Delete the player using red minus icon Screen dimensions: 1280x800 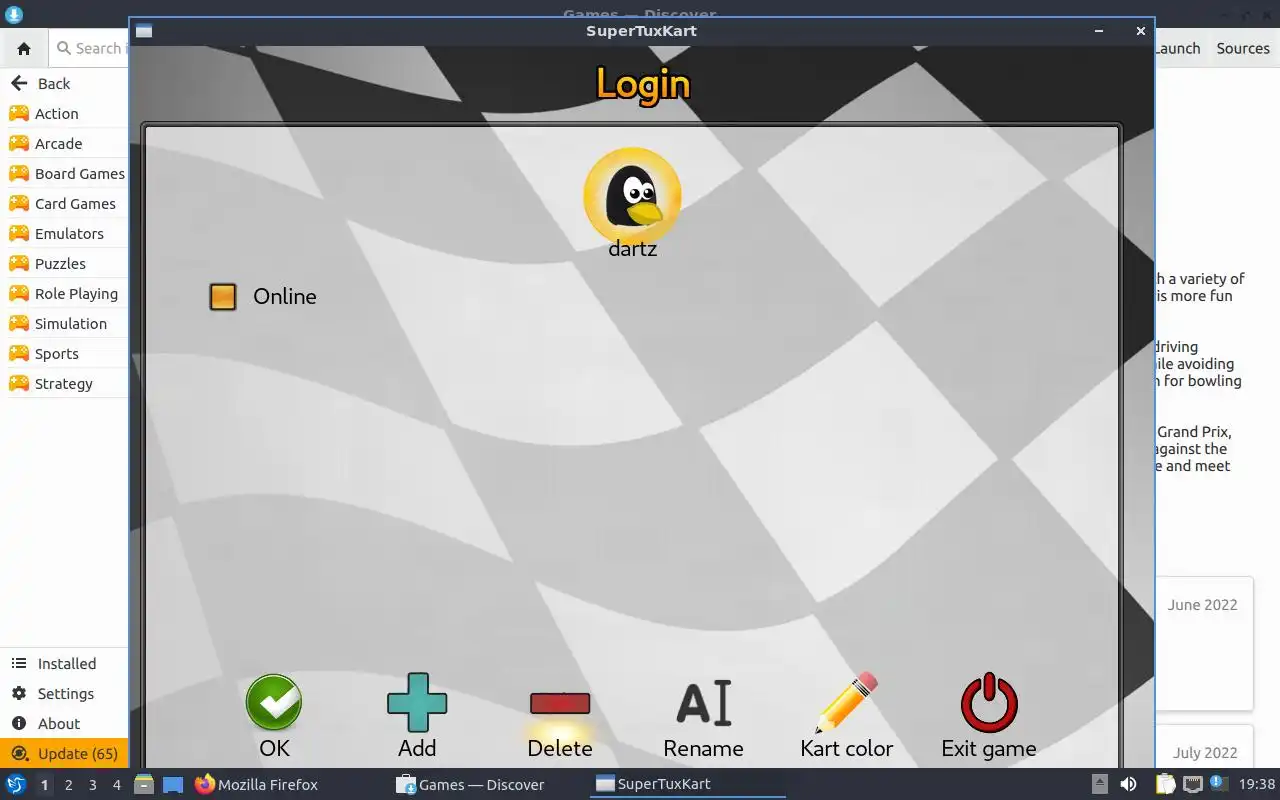click(x=560, y=703)
